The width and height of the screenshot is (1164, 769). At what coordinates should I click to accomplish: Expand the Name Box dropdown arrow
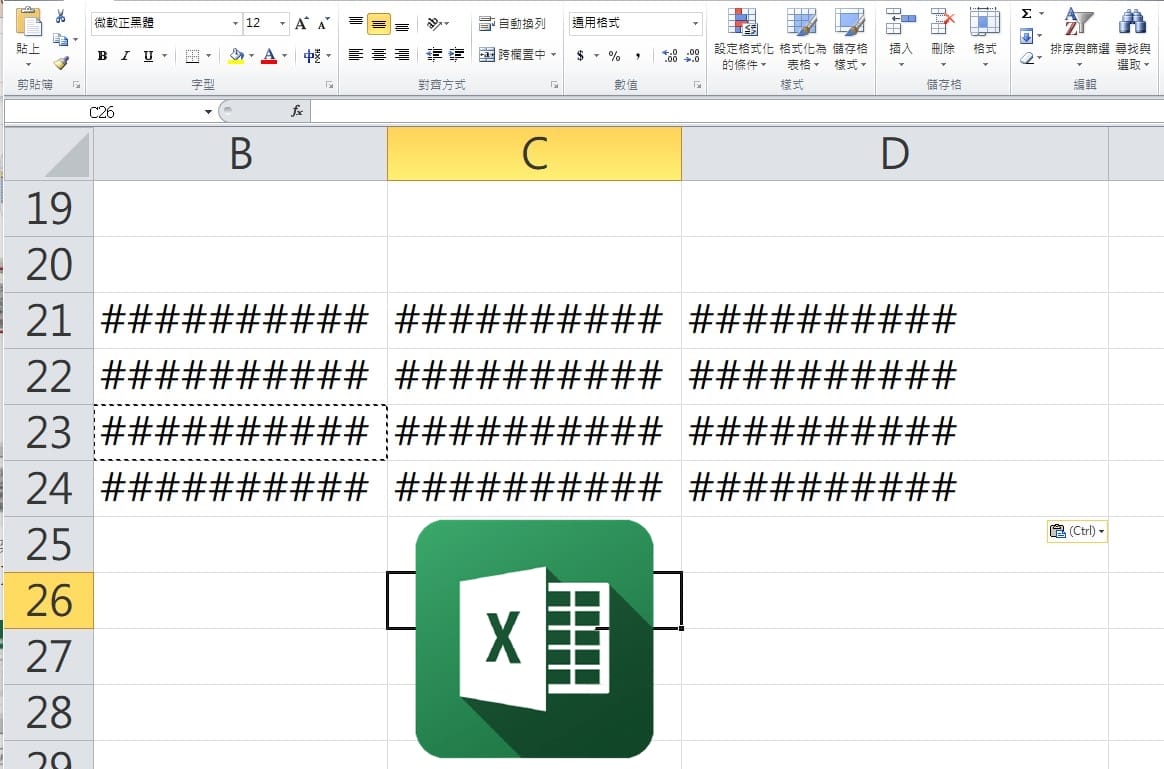point(208,112)
